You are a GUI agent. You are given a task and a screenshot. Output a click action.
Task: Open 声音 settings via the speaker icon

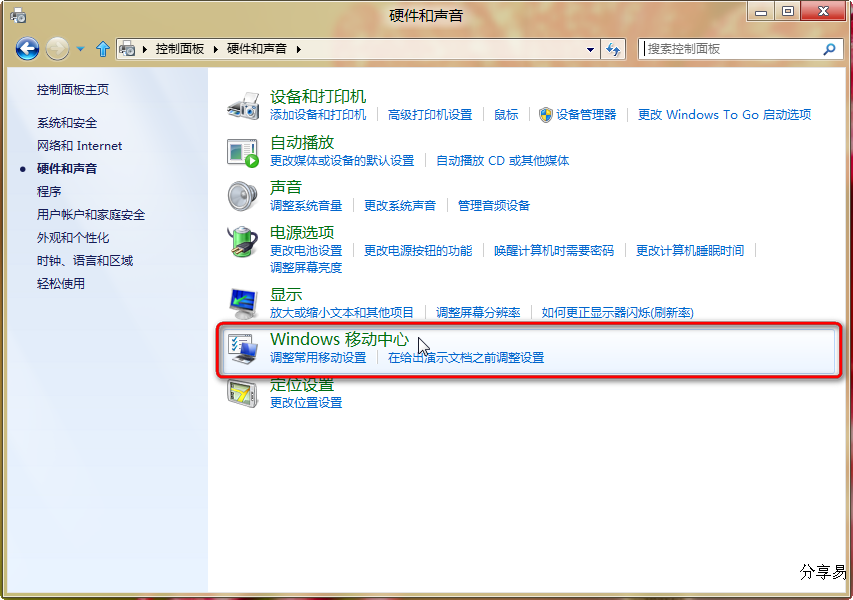point(241,198)
